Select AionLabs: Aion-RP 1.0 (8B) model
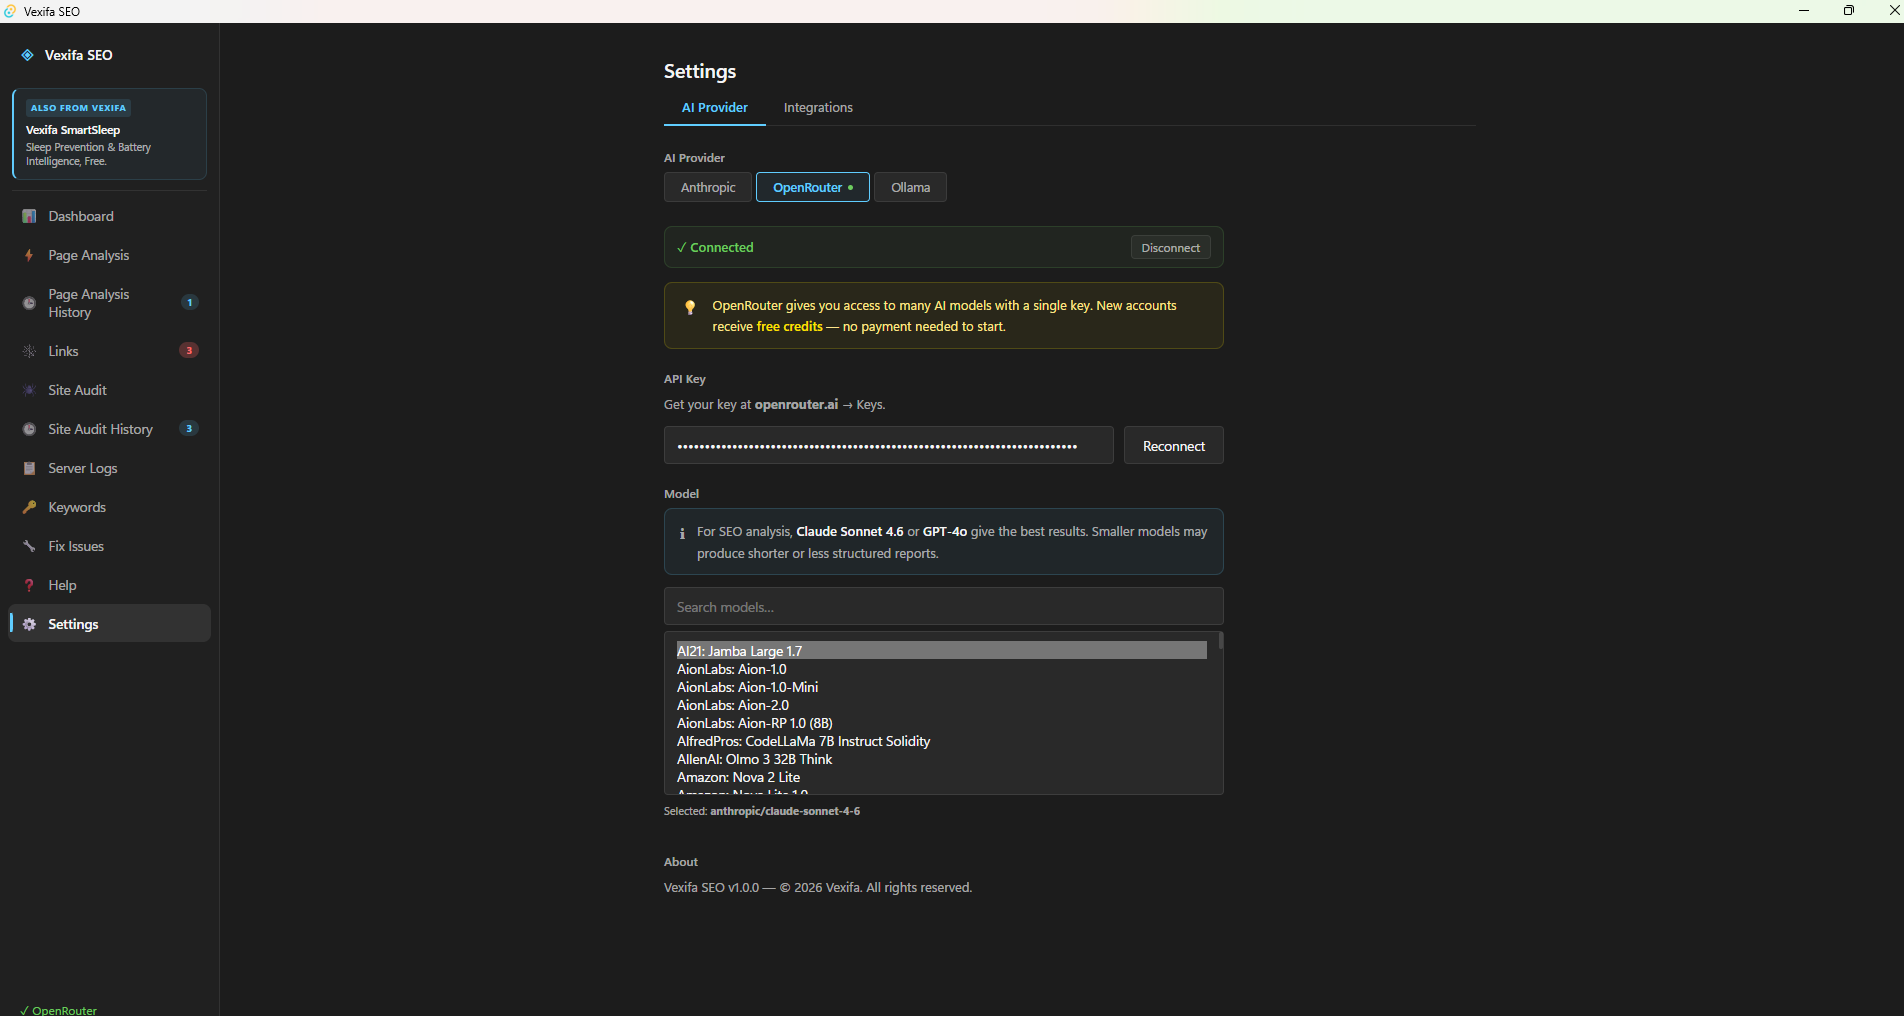This screenshot has height=1016, width=1904. point(941,723)
